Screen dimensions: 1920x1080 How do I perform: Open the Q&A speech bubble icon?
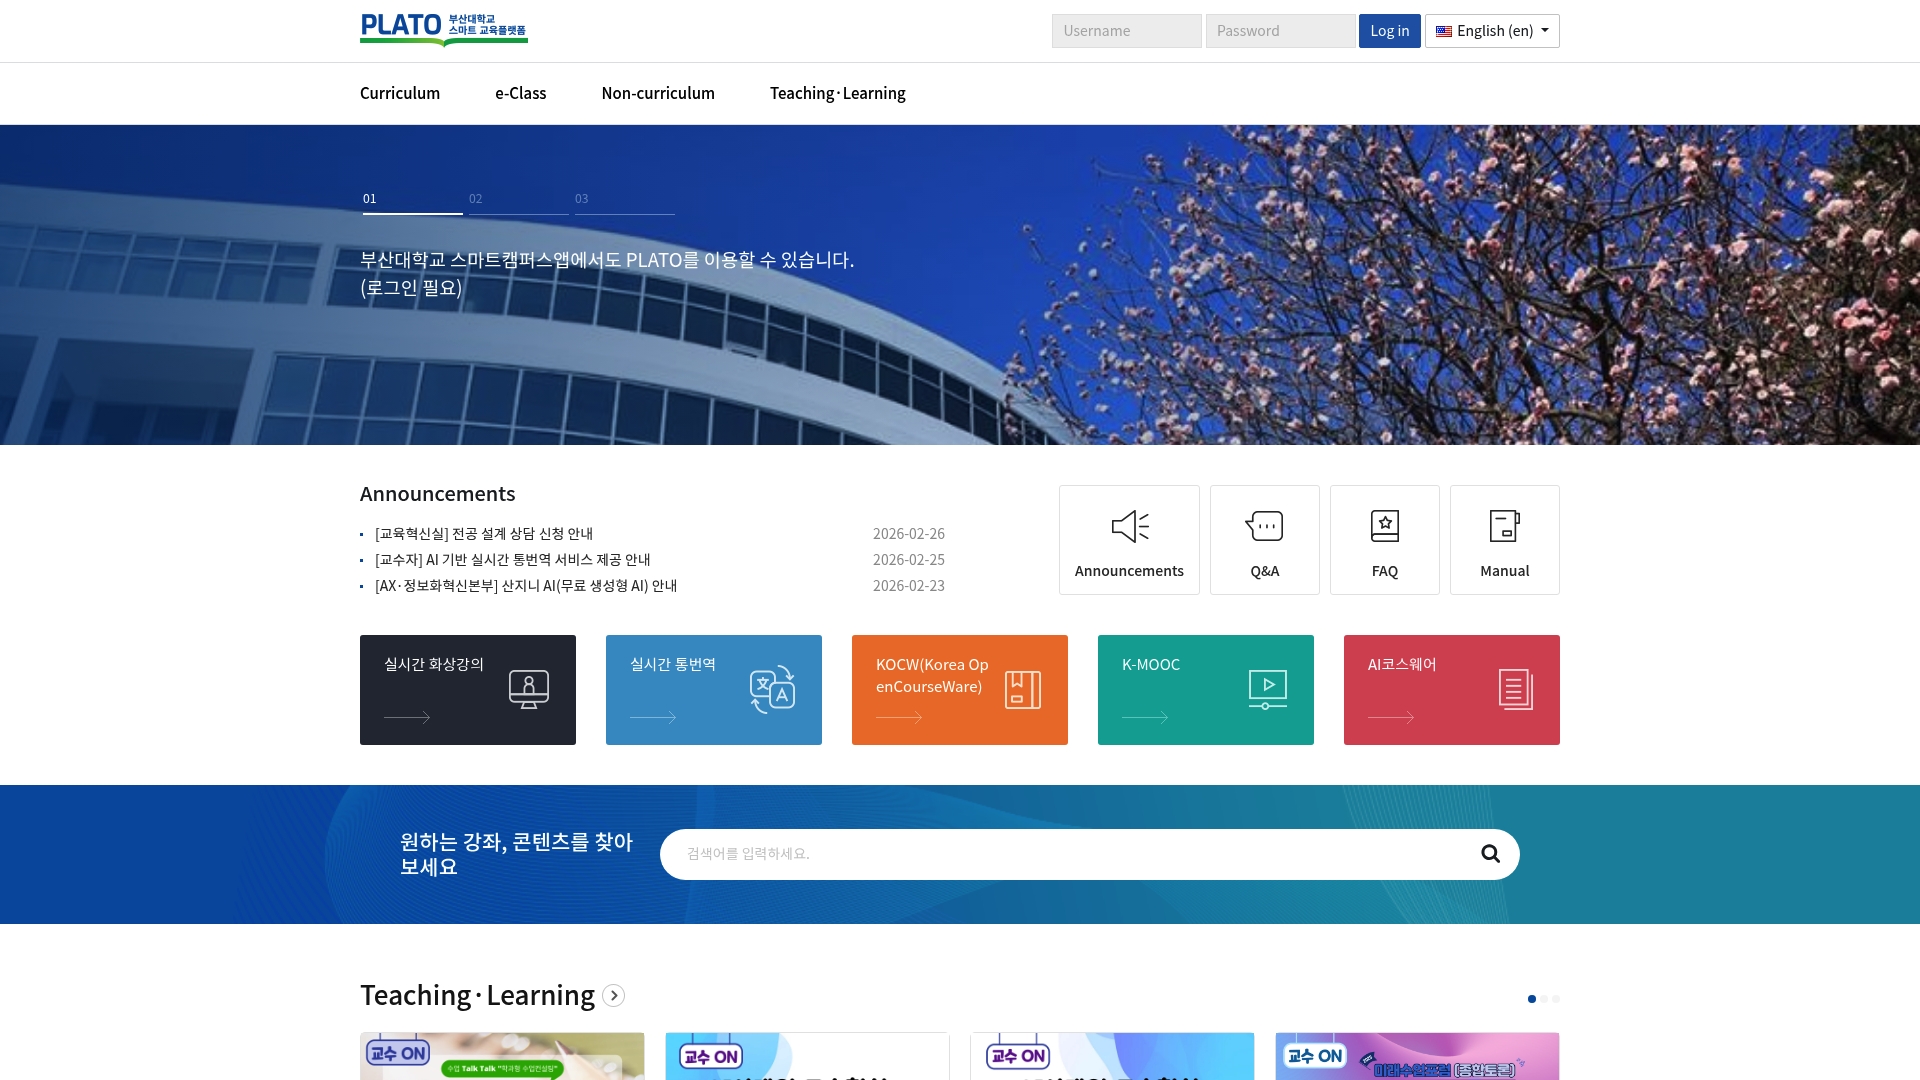tap(1264, 526)
